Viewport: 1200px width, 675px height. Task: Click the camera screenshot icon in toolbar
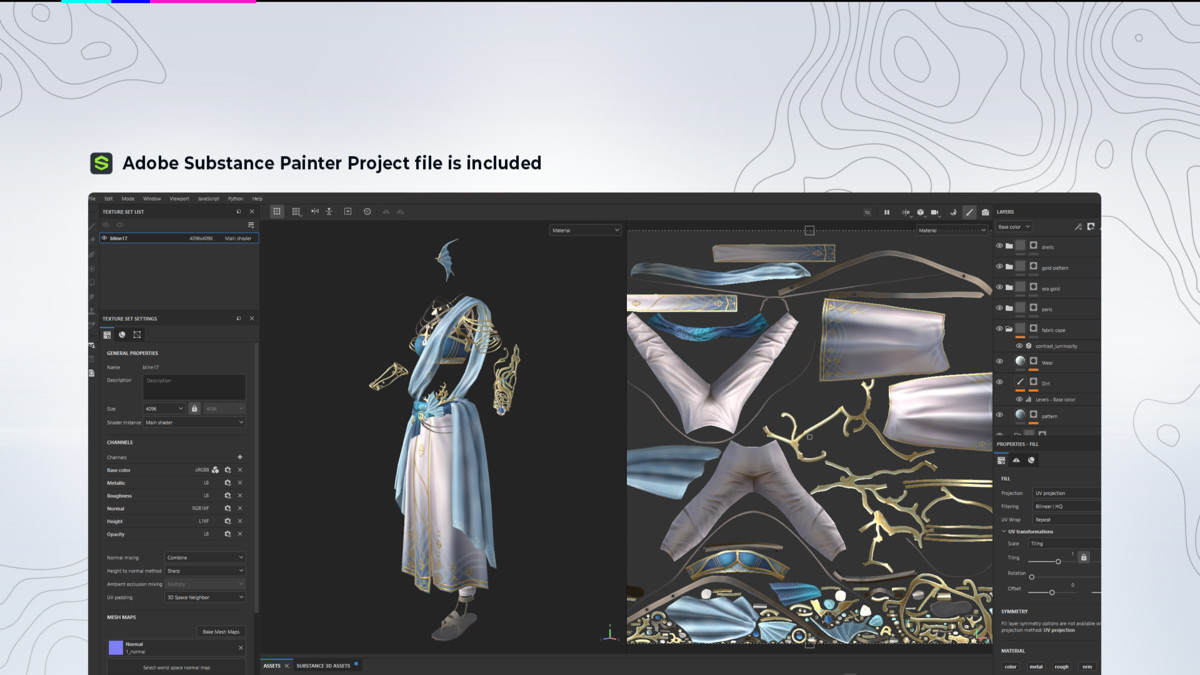(x=985, y=212)
